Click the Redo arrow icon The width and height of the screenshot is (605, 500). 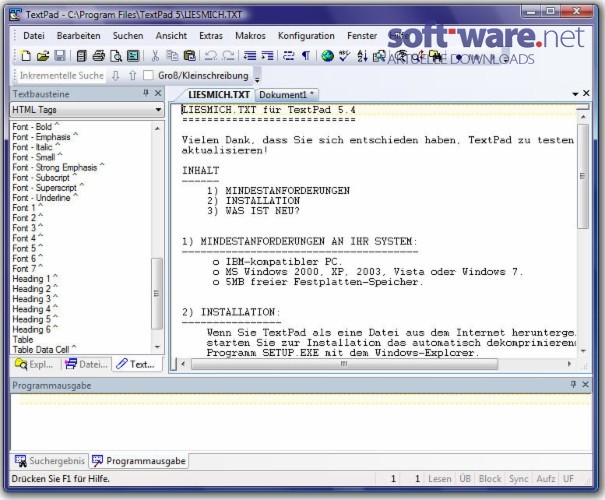click(x=228, y=56)
